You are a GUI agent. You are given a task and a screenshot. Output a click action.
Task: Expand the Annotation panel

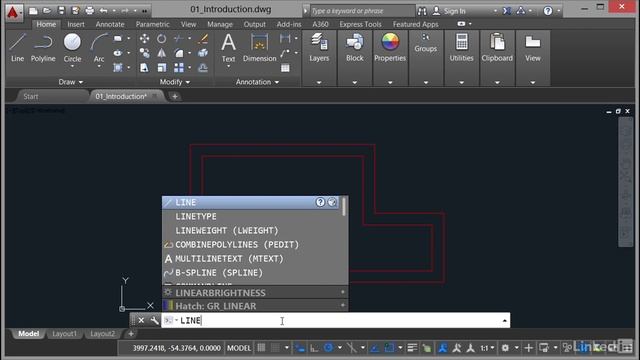258,82
